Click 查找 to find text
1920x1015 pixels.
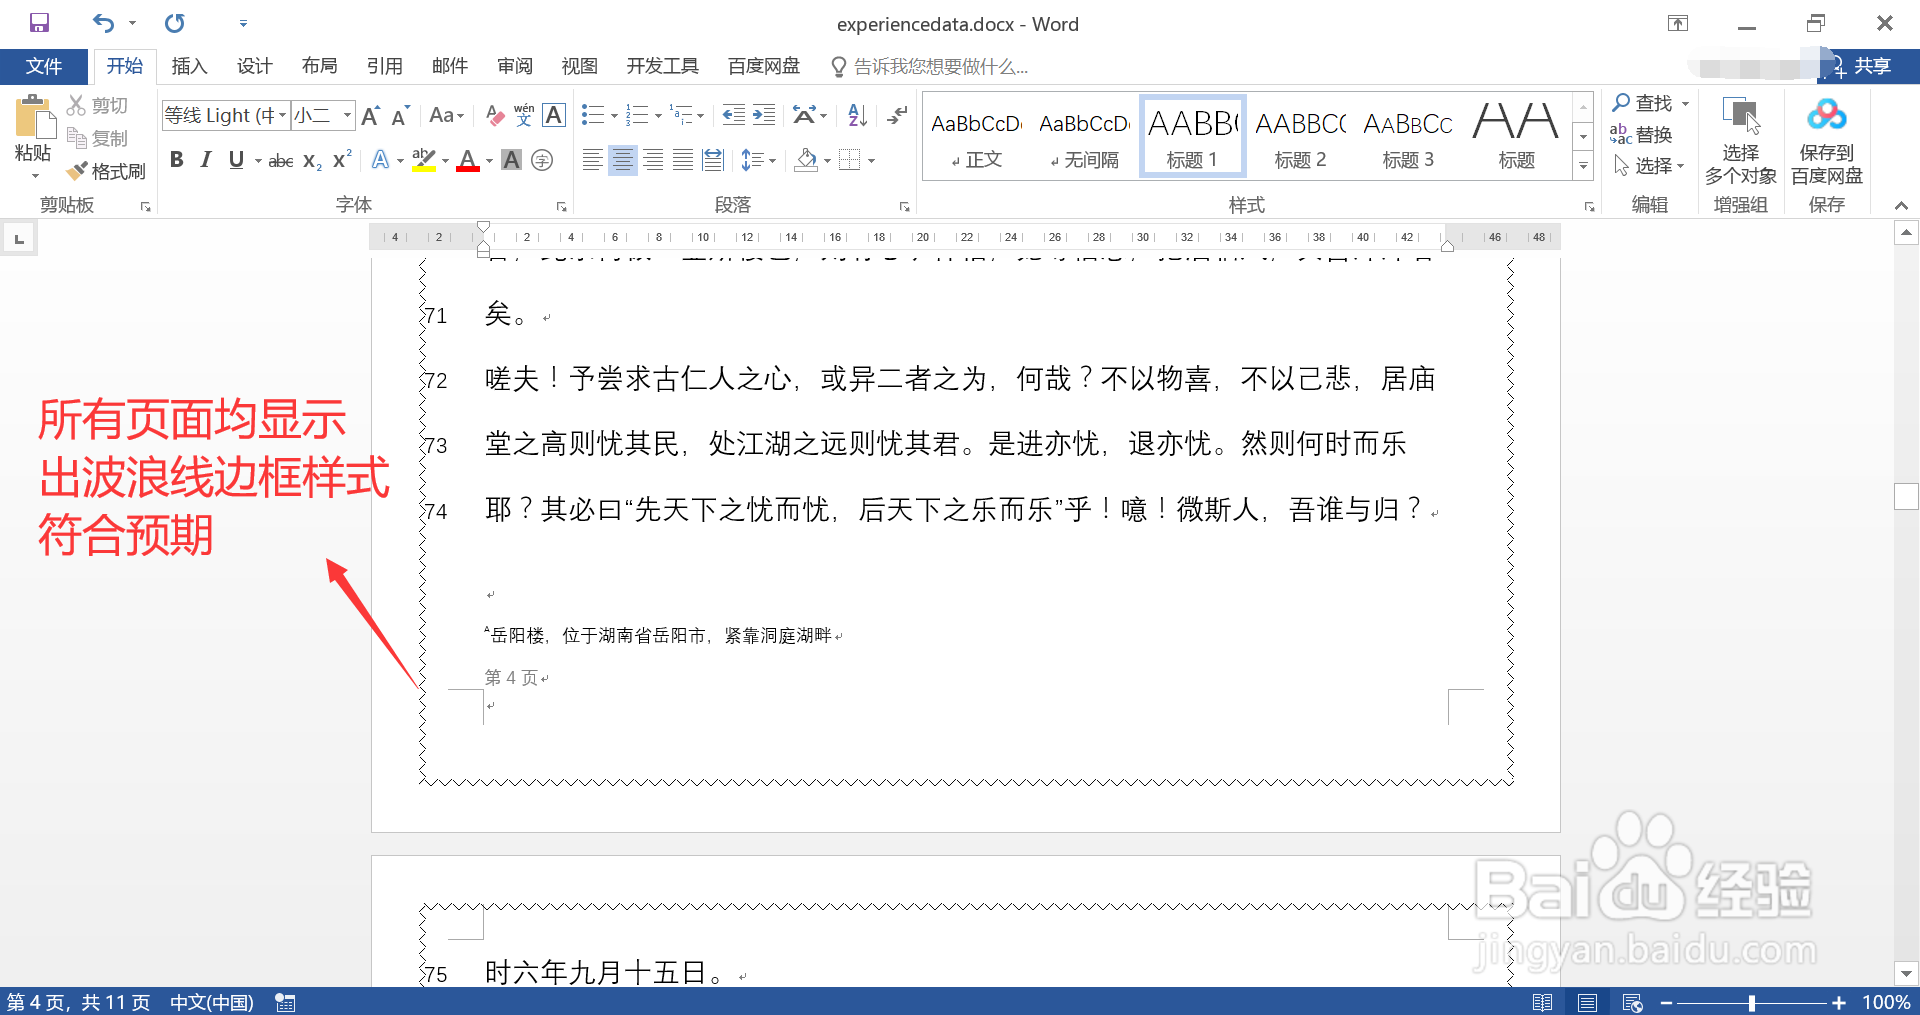1642,103
